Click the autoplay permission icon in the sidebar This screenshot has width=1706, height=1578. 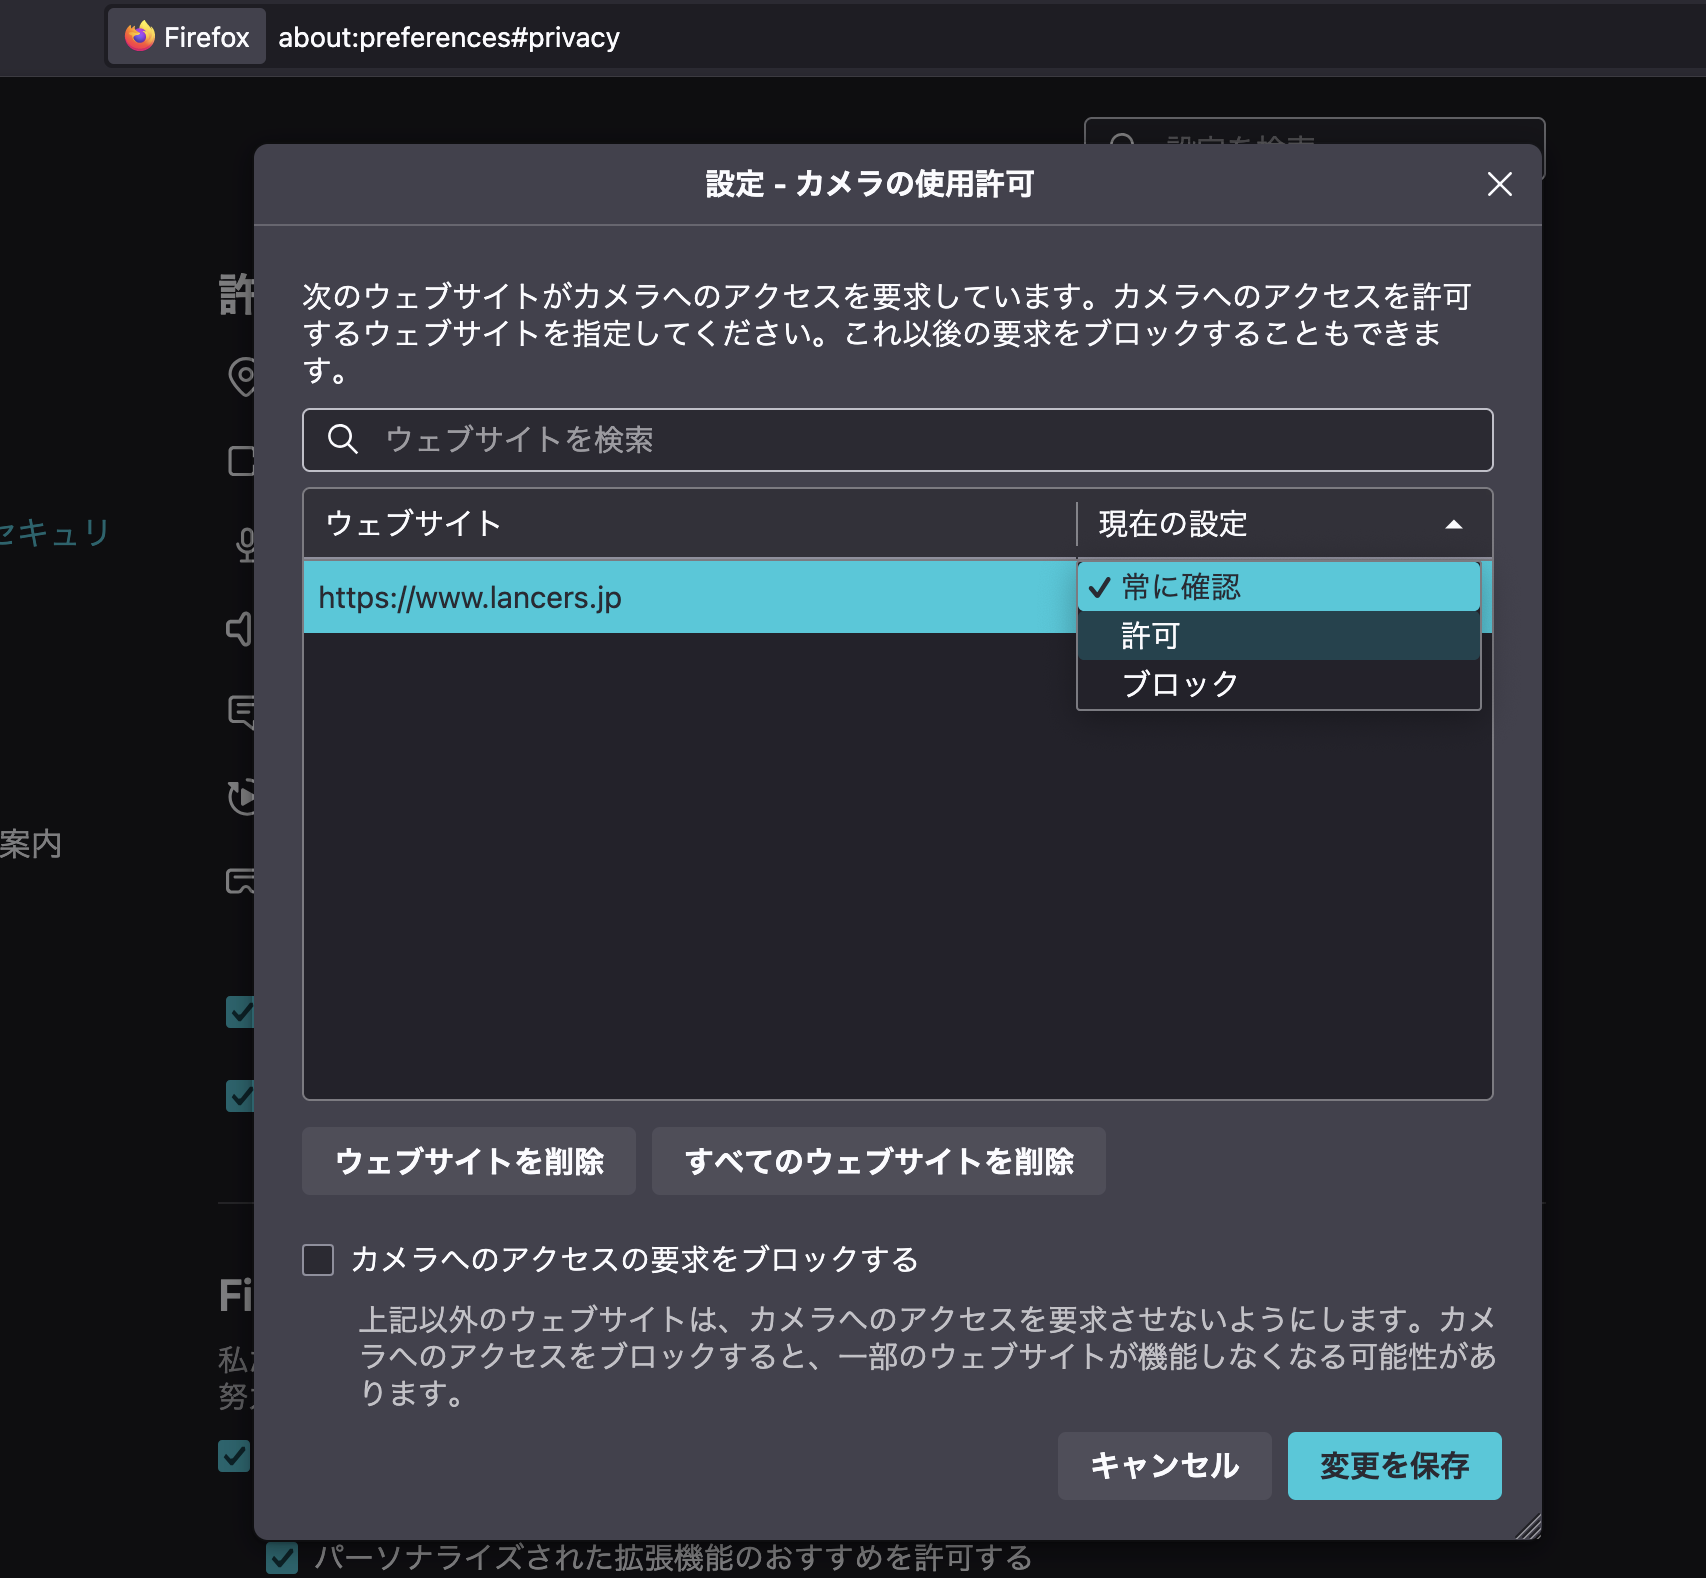point(243,798)
